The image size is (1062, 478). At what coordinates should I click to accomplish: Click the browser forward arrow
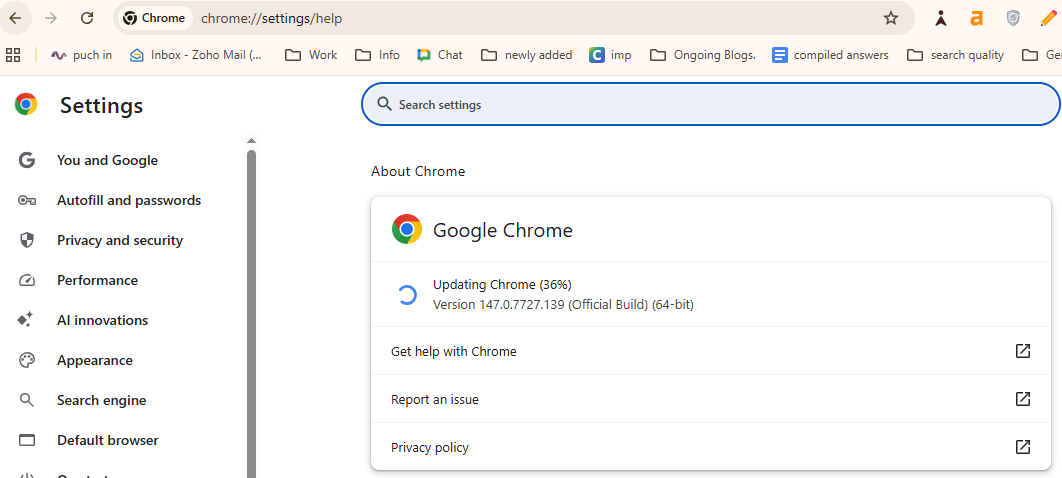coord(51,18)
